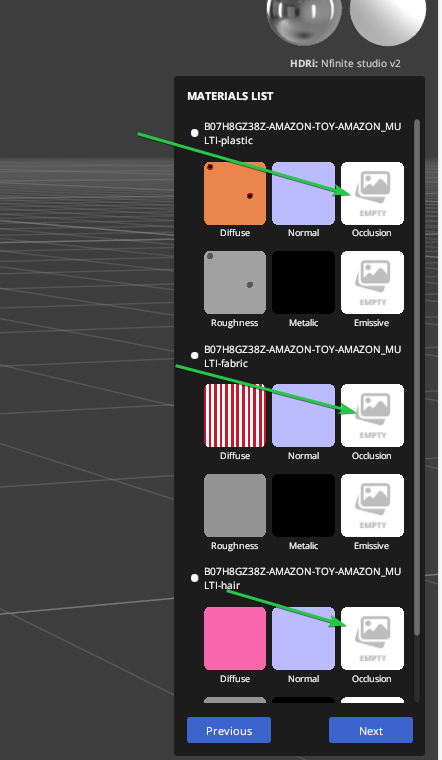
Task: Select the fabric material radio button
Action: point(194,356)
